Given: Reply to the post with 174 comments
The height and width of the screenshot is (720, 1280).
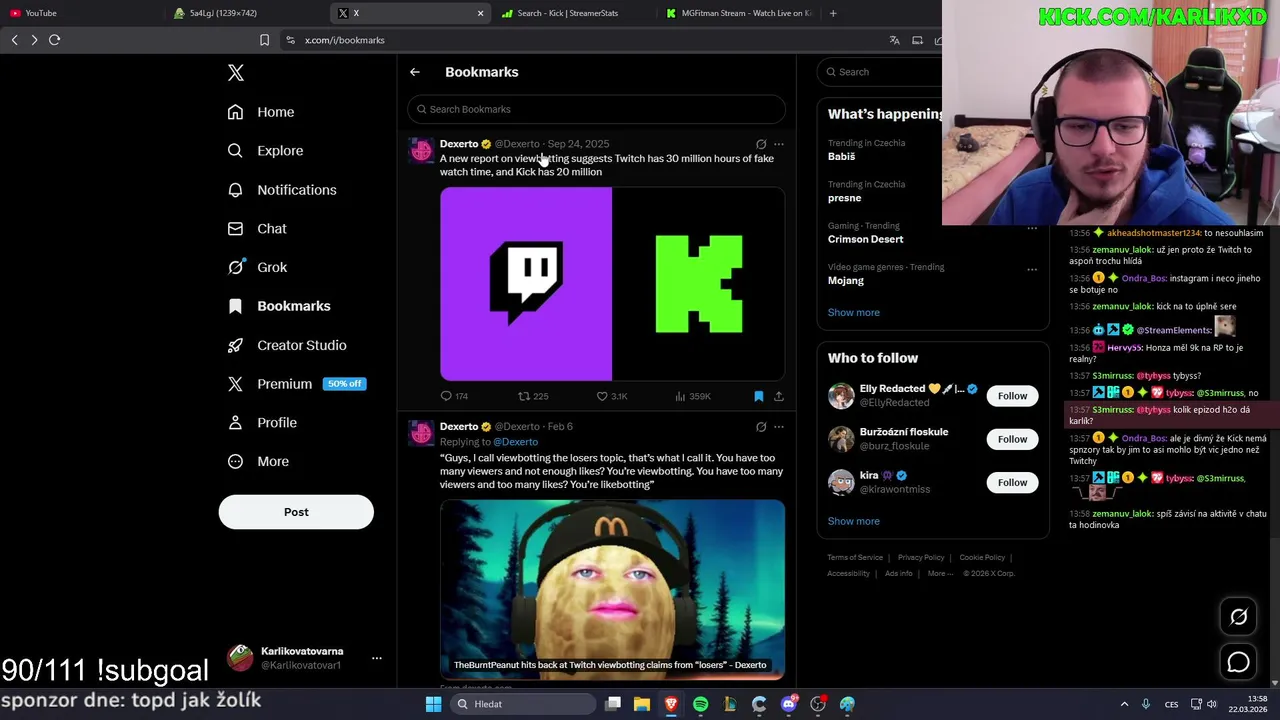Looking at the screenshot, I should click(454, 396).
